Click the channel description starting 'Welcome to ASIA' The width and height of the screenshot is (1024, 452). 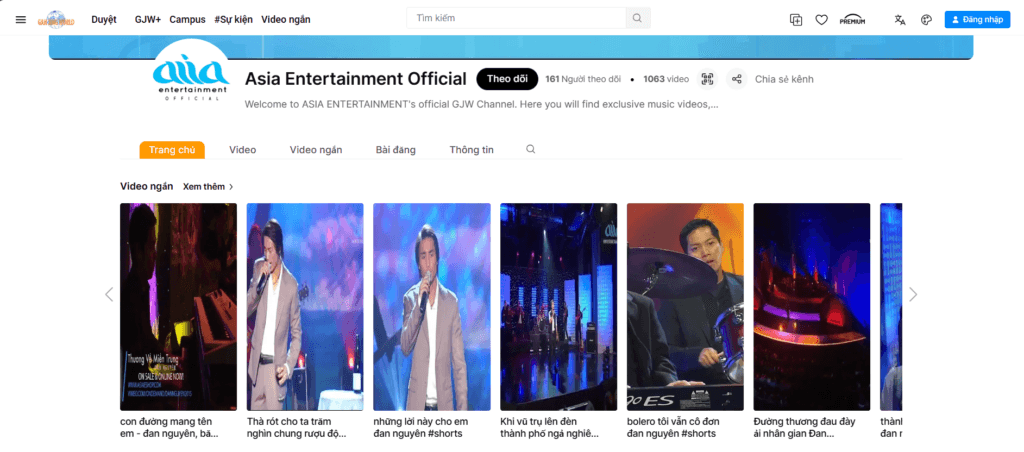click(482, 104)
